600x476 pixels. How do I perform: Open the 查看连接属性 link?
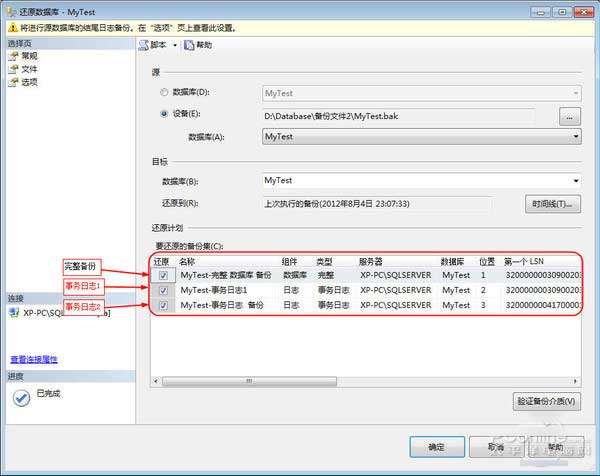point(34,359)
